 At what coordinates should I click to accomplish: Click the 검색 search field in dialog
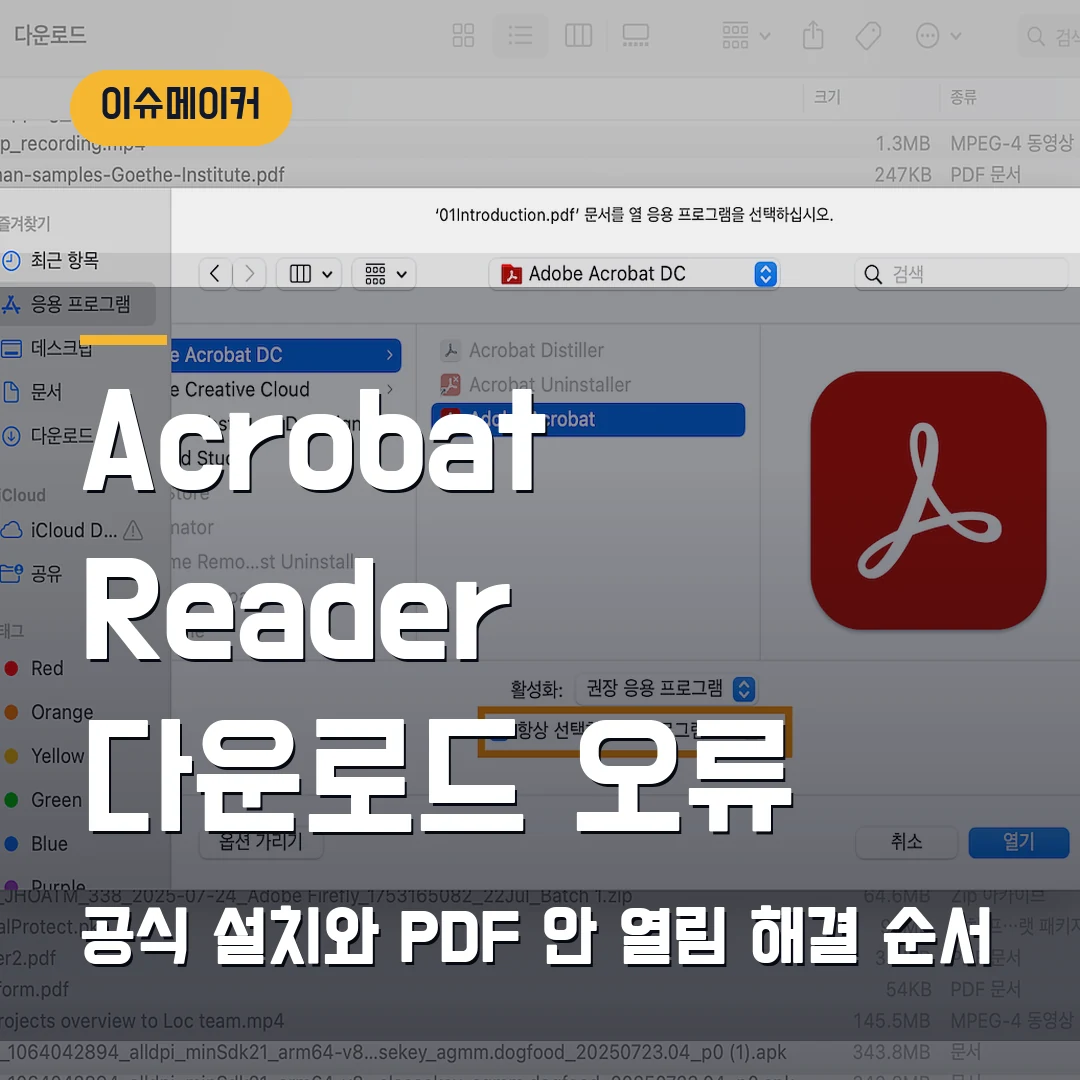(962, 274)
